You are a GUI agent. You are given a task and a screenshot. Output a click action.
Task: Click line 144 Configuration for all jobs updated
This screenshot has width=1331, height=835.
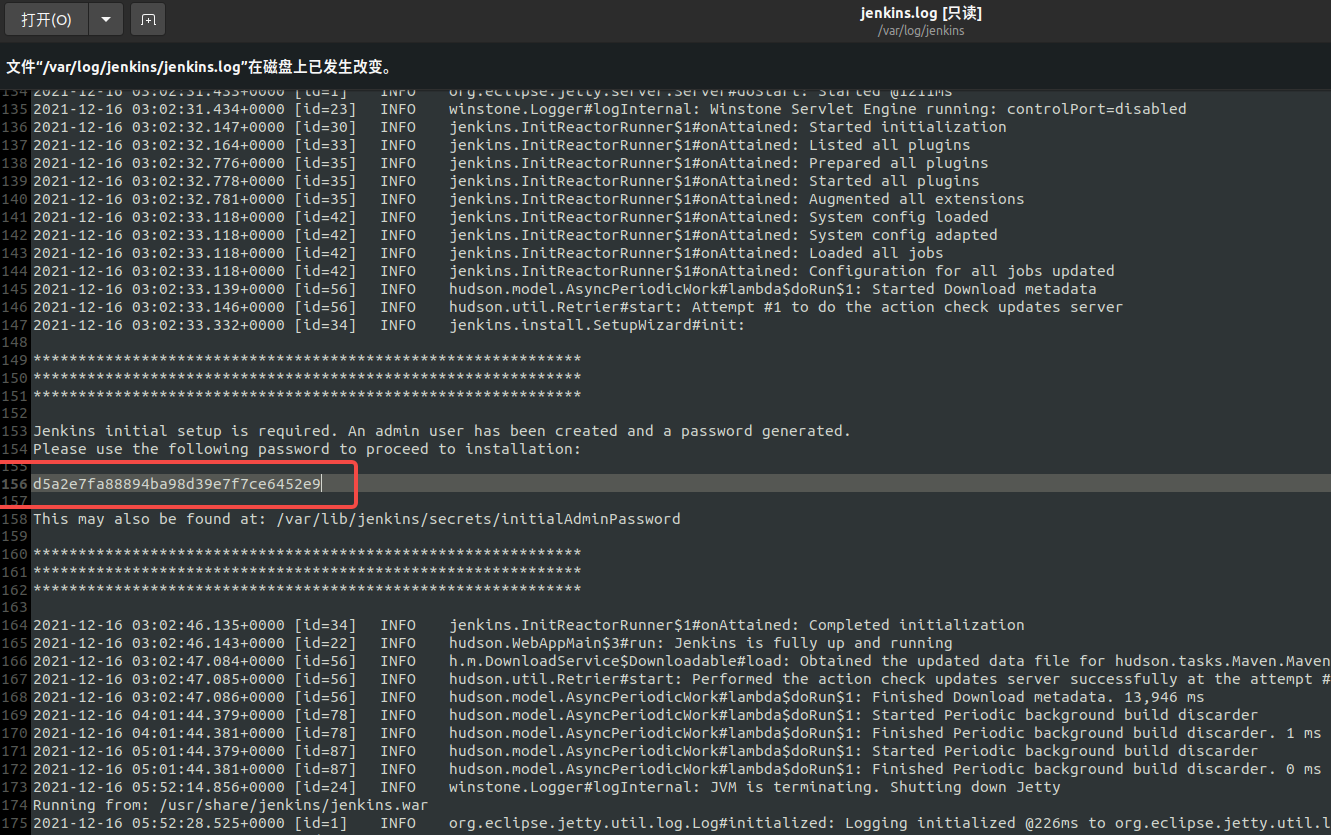pyautogui.click(x=574, y=271)
